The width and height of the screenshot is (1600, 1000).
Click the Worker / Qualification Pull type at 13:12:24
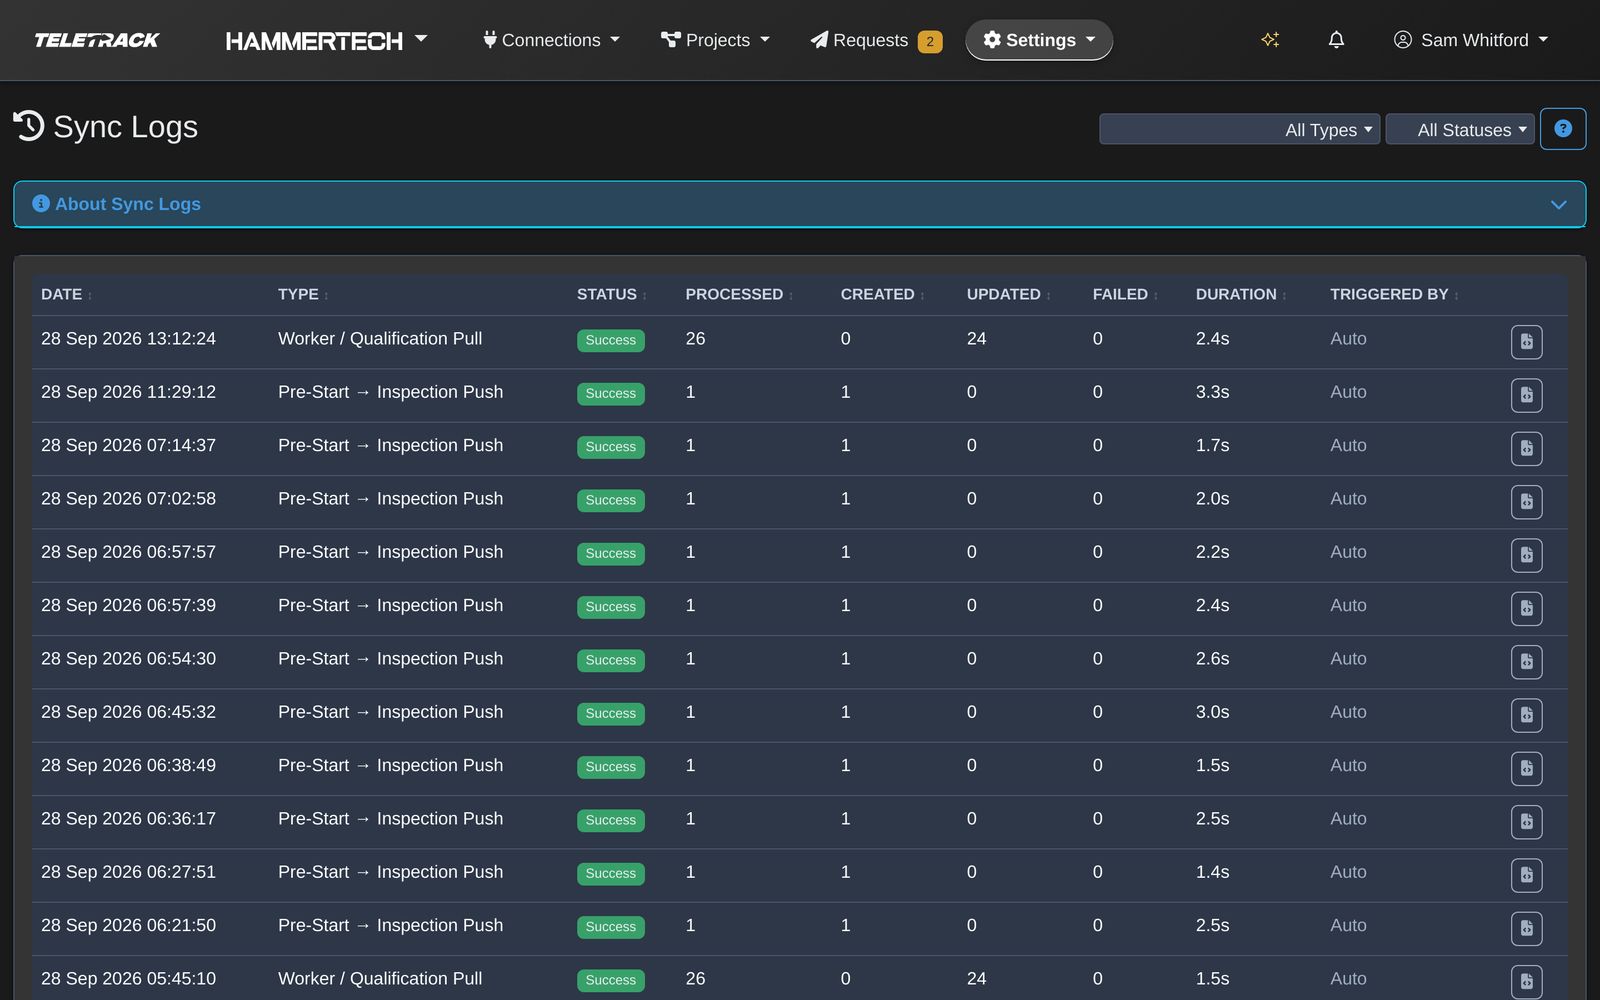pyautogui.click(x=380, y=339)
